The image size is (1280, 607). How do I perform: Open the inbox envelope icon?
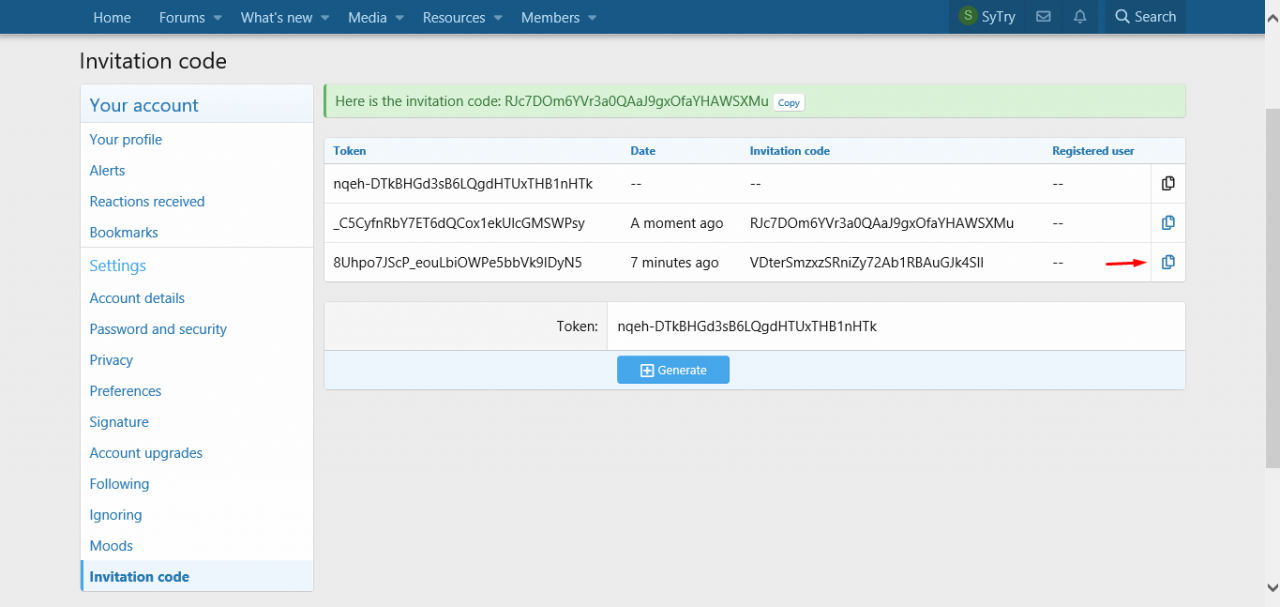click(x=1043, y=17)
